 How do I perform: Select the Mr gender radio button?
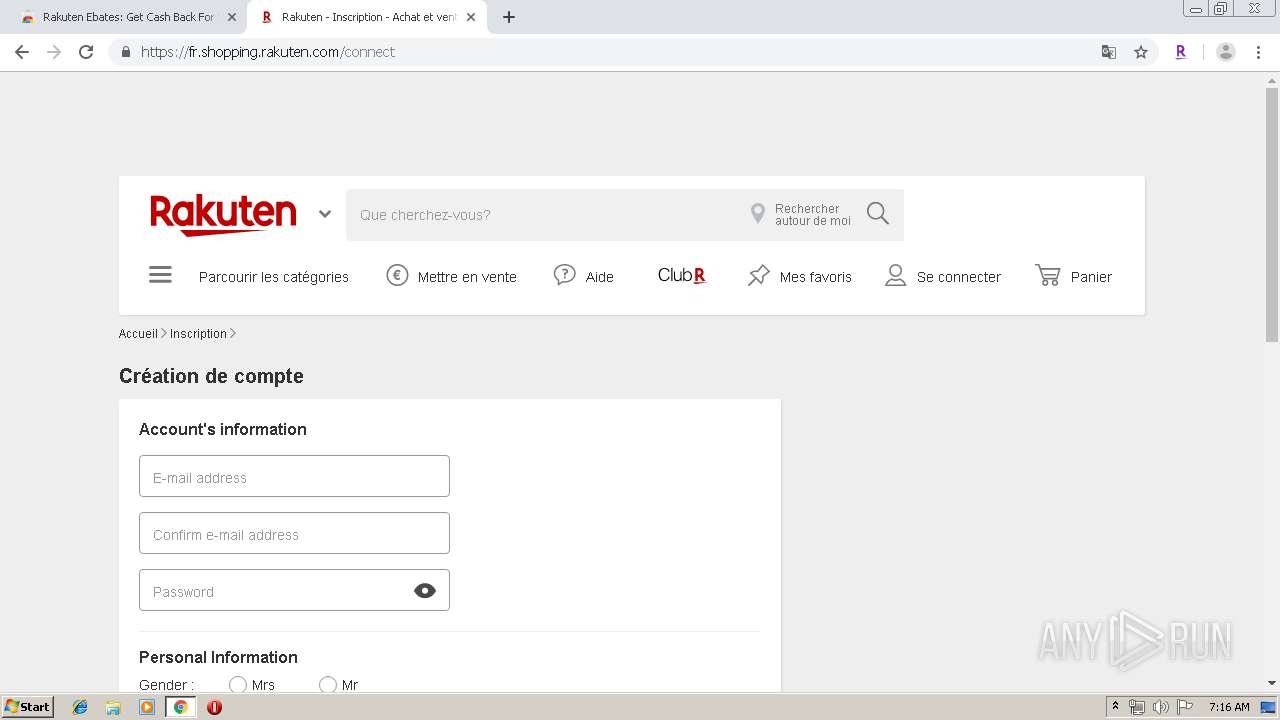coord(327,685)
